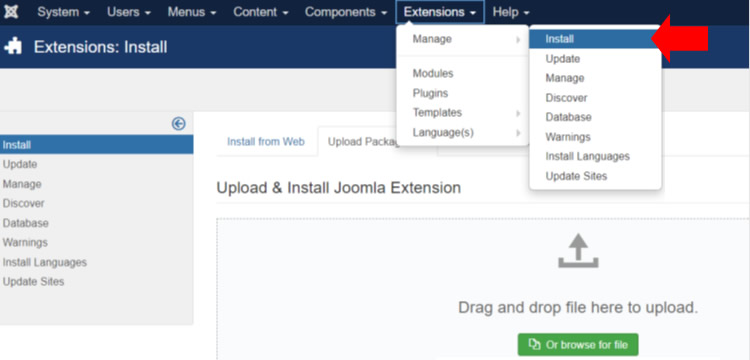Open the Content menu

(261, 12)
